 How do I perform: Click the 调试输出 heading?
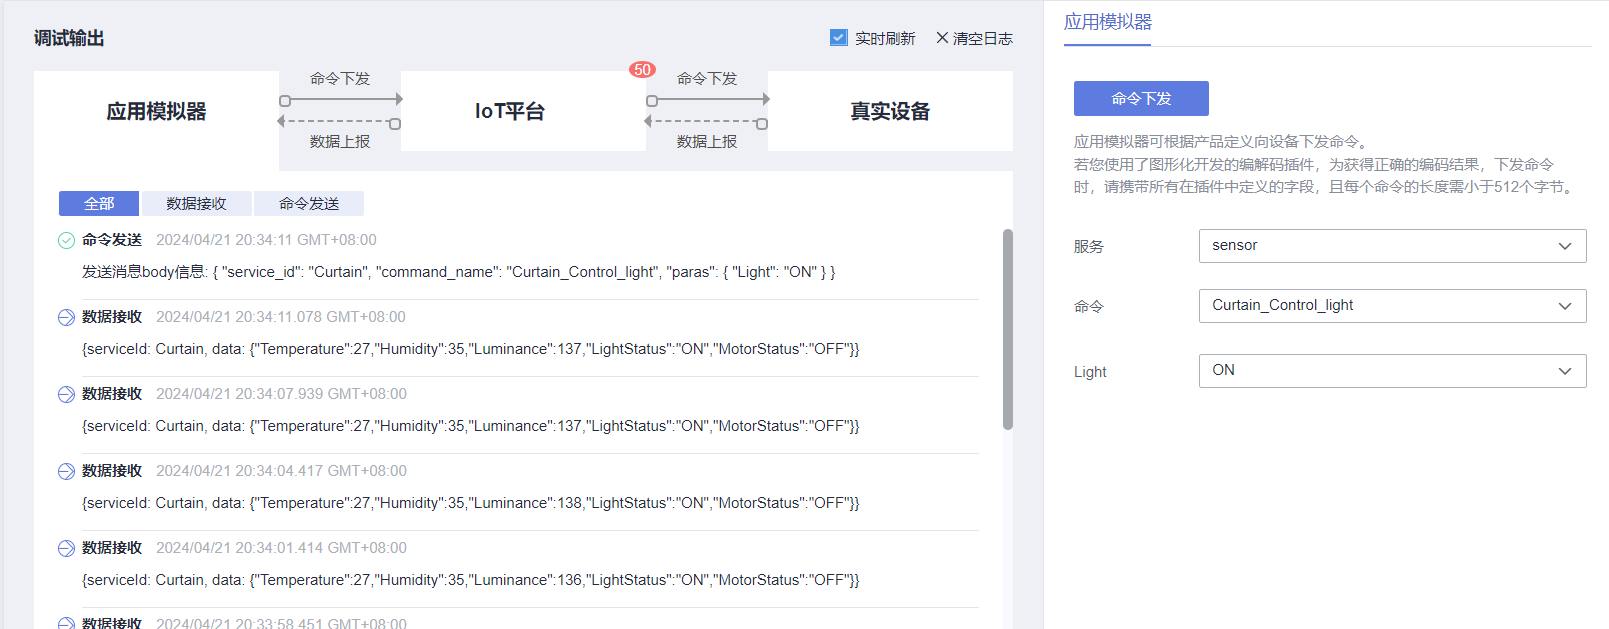pyautogui.click(x=69, y=38)
